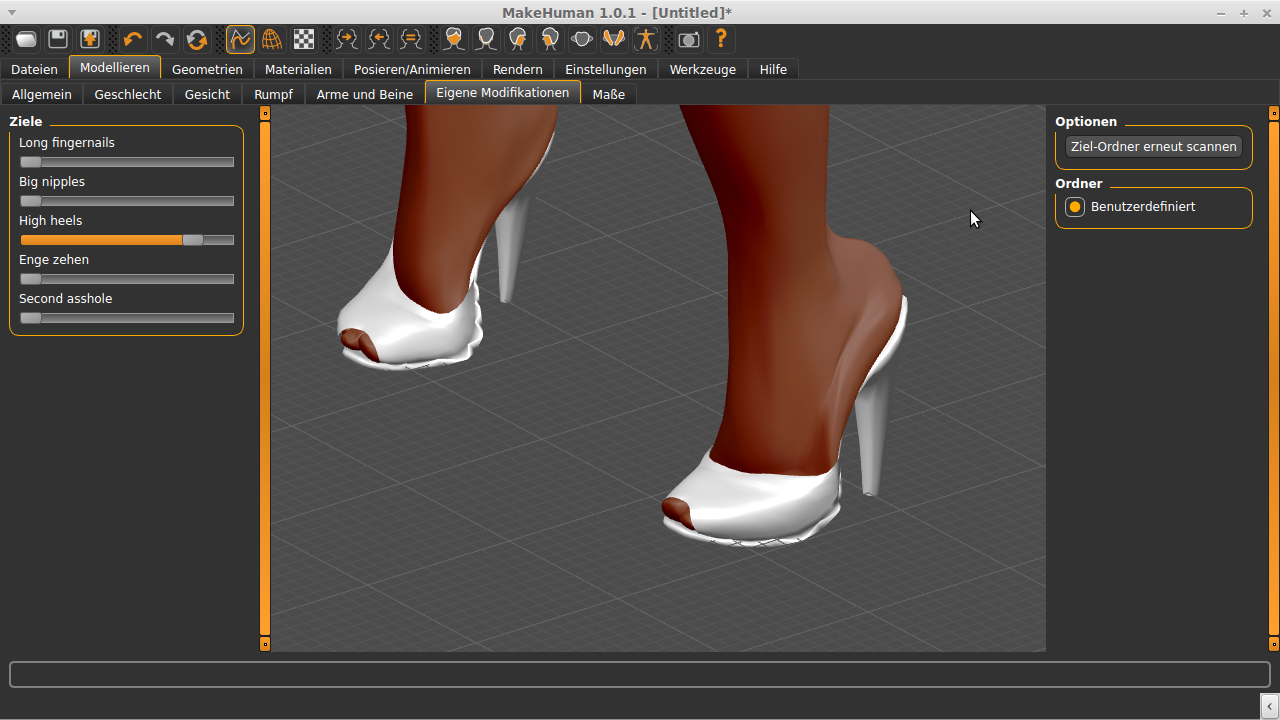Redo the last undone change
The width and height of the screenshot is (1280, 720).
pyautogui.click(x=165, y=39)
